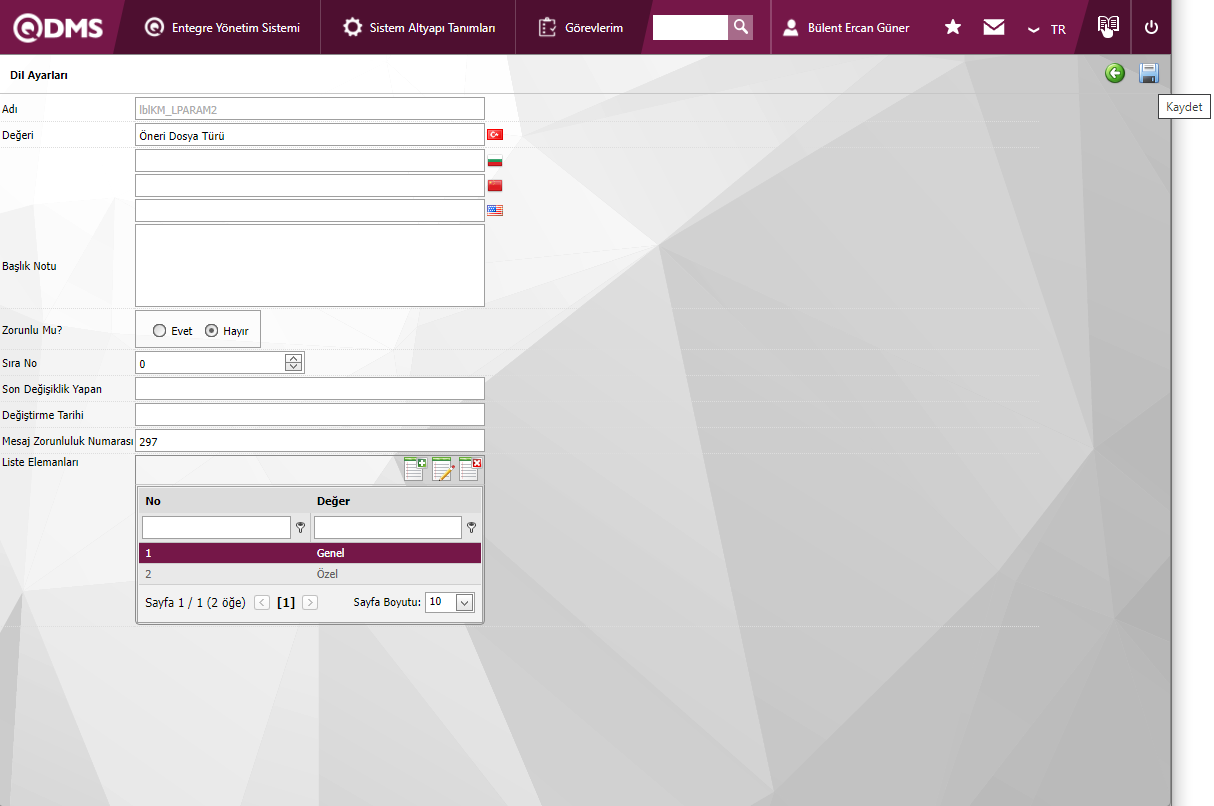Focus the top search box
The height and width of the screenshot is (806, 1214).
690,27
